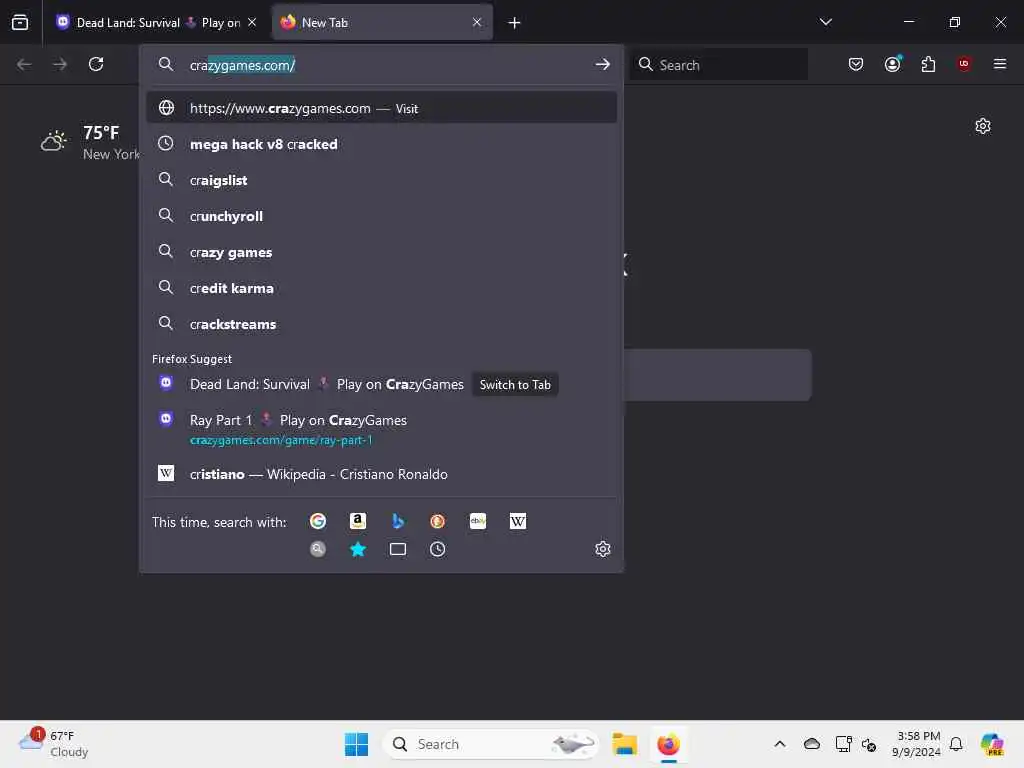Image resolution: width=1024 pixels, height=768 pixels.
Task: Open the taskbar 67°F Cloudy weather widget
Action: pyautogui.click(x=54, y=744)
